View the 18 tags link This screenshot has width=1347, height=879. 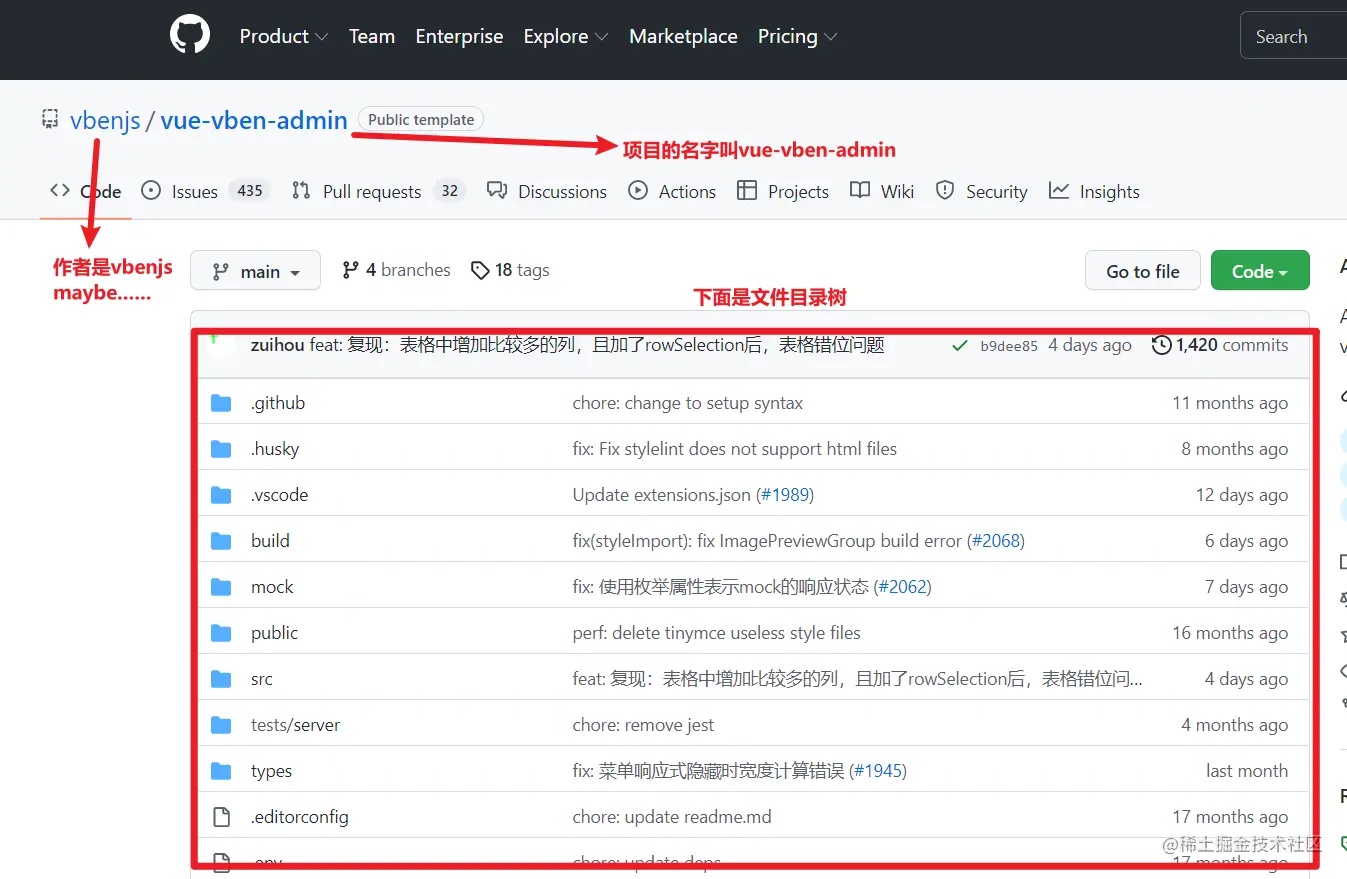point(510,270)
